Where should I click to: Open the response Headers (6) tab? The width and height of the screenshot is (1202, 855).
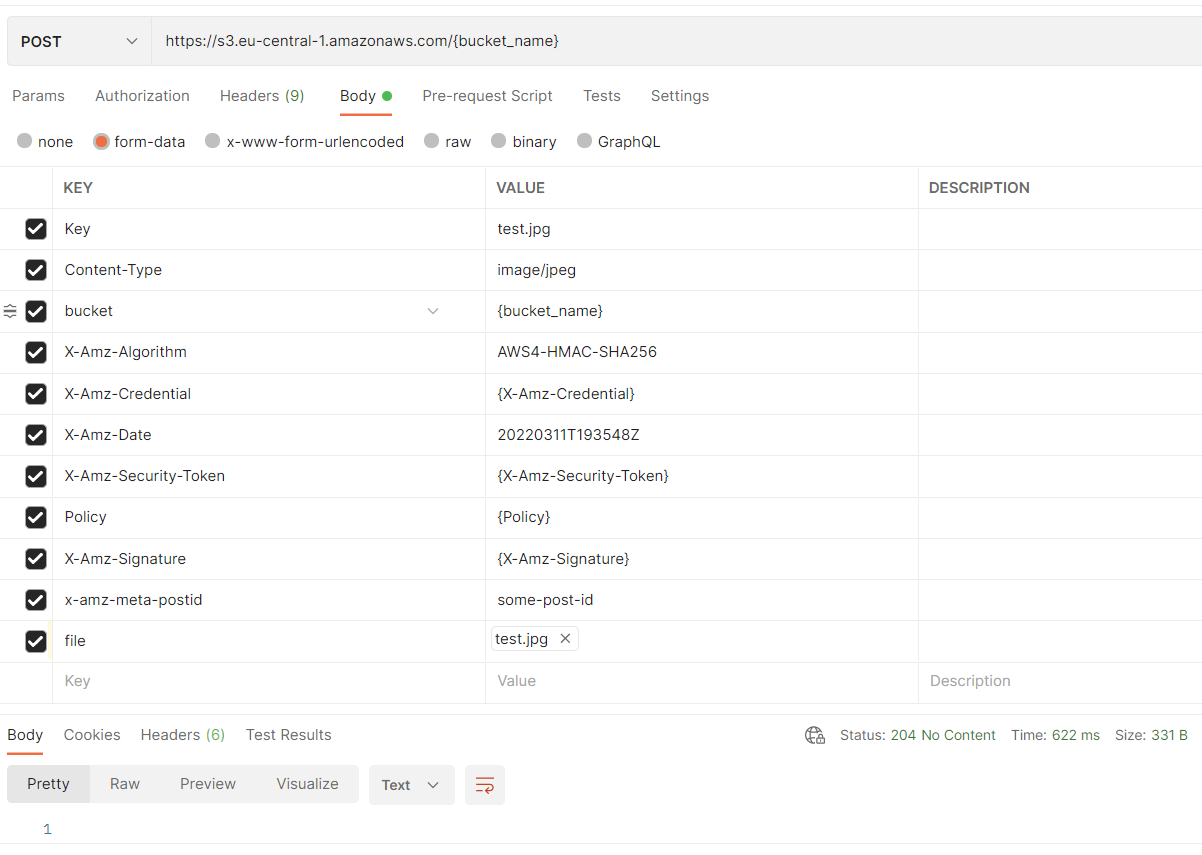point(183,735)
